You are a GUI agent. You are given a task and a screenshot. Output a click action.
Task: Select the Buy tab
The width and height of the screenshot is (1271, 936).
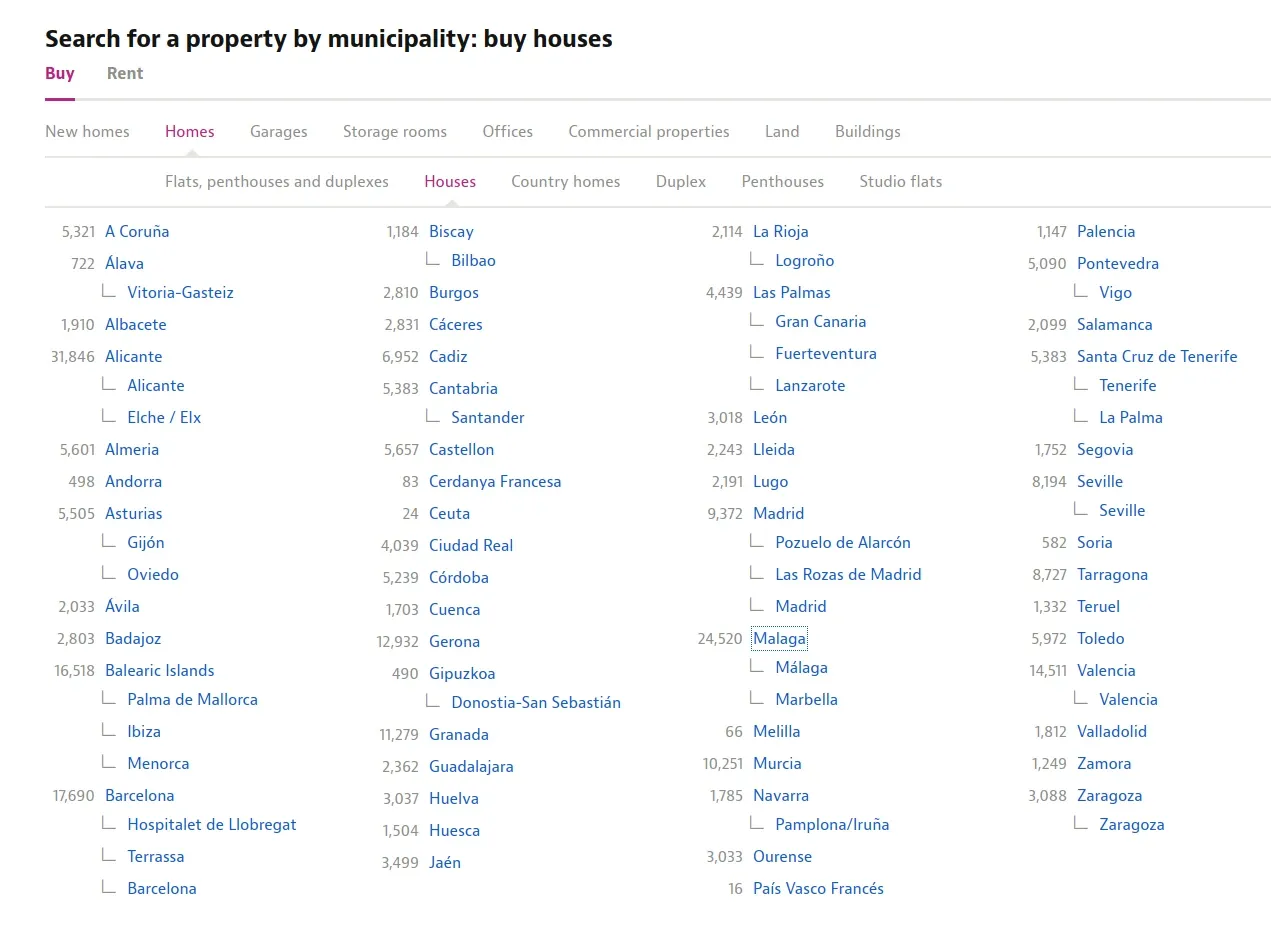[59, 73]
